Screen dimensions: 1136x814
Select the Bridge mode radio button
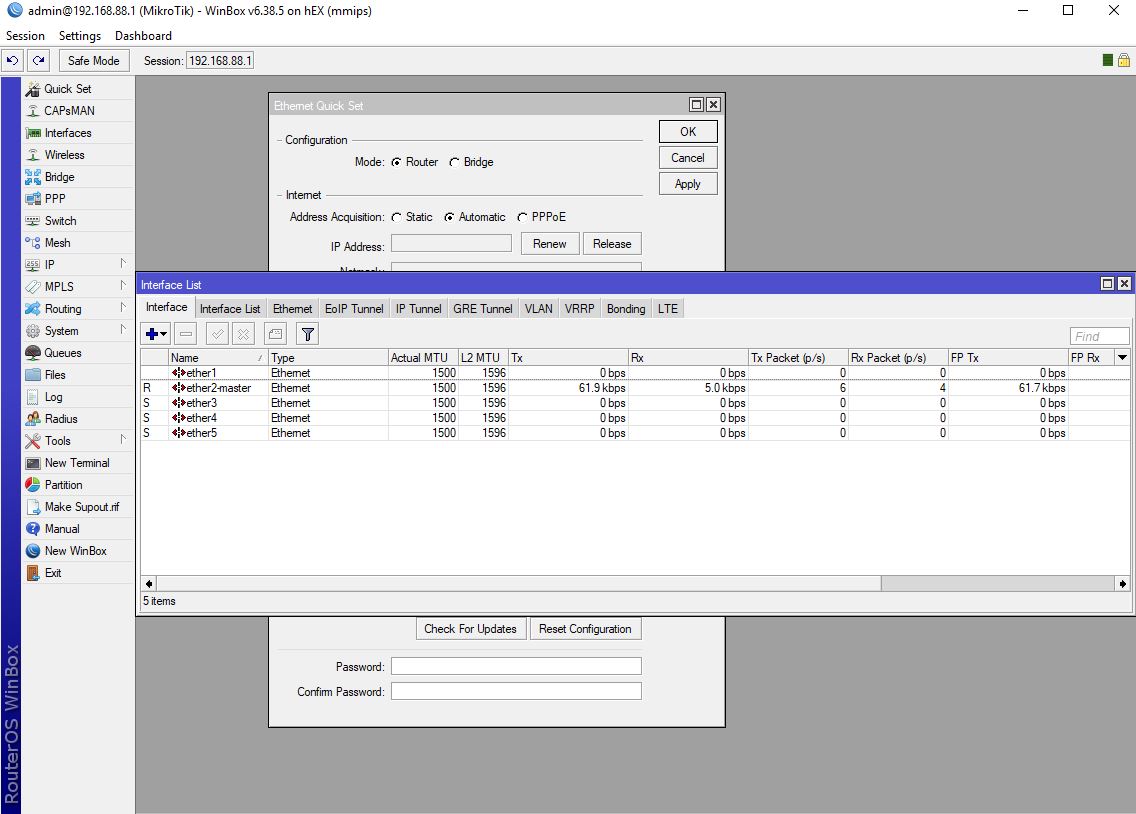[x=455, y=162]
